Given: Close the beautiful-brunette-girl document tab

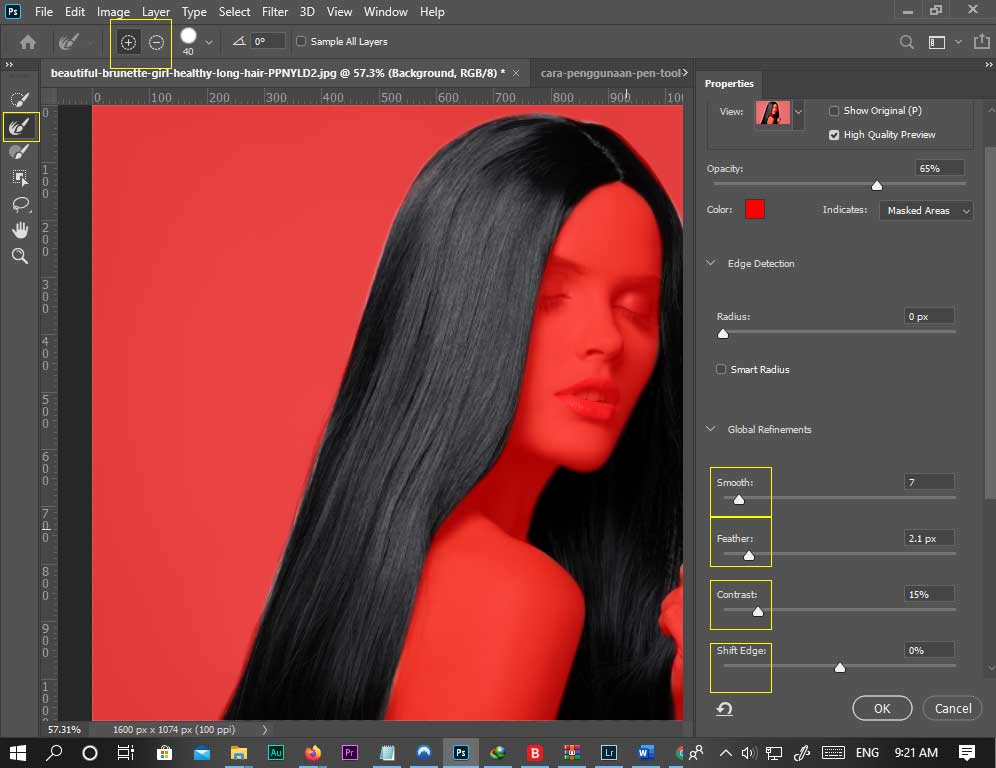Looking at the screenshot, I should coord(516,73).
